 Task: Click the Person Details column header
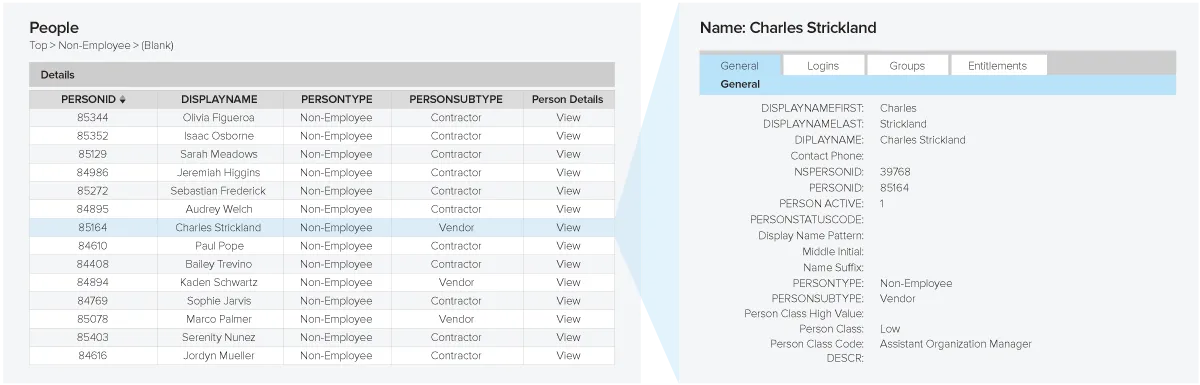(x=568, y=100)
